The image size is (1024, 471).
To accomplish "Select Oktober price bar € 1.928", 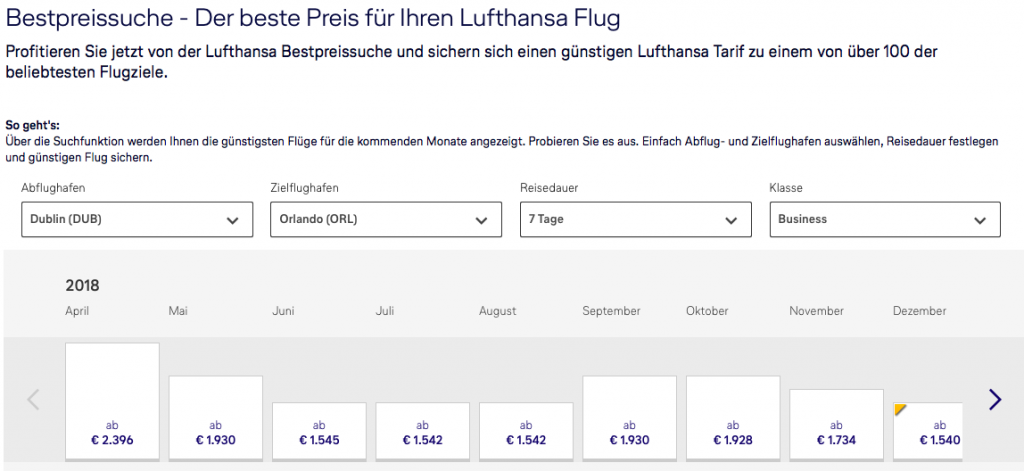I will (x=733, y=417).
